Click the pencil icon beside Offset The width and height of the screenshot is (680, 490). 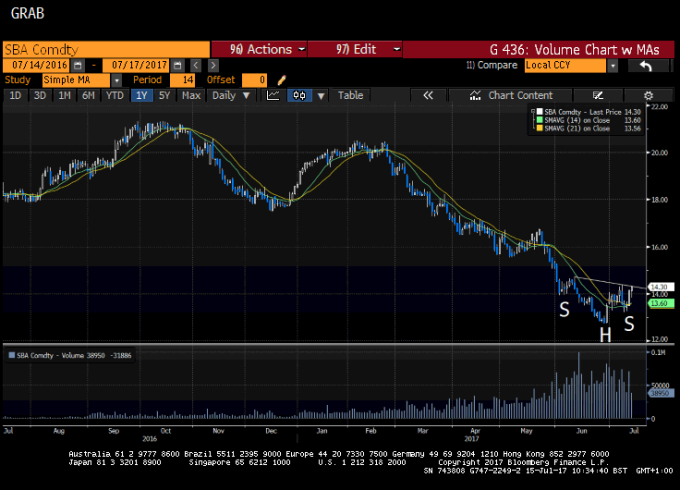click(x=282, y=80)
